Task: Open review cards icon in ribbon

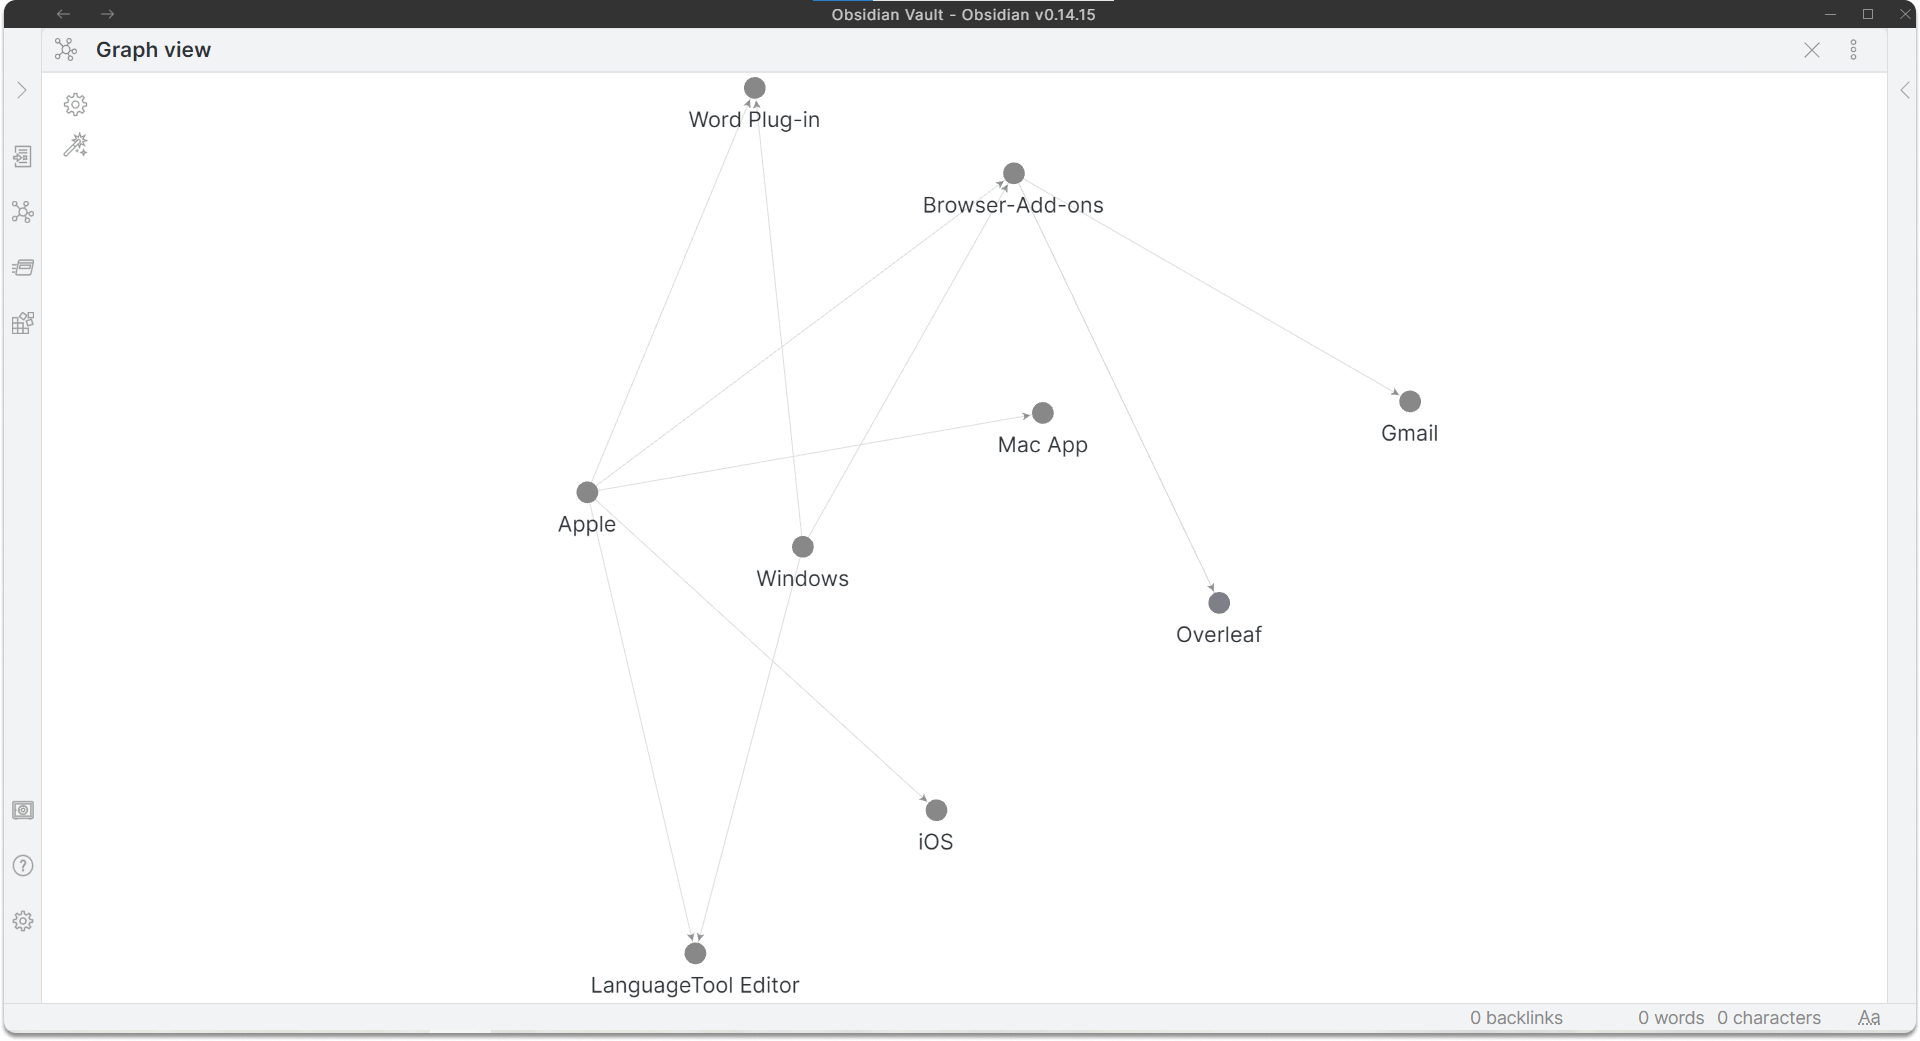Action: (23, 267)
